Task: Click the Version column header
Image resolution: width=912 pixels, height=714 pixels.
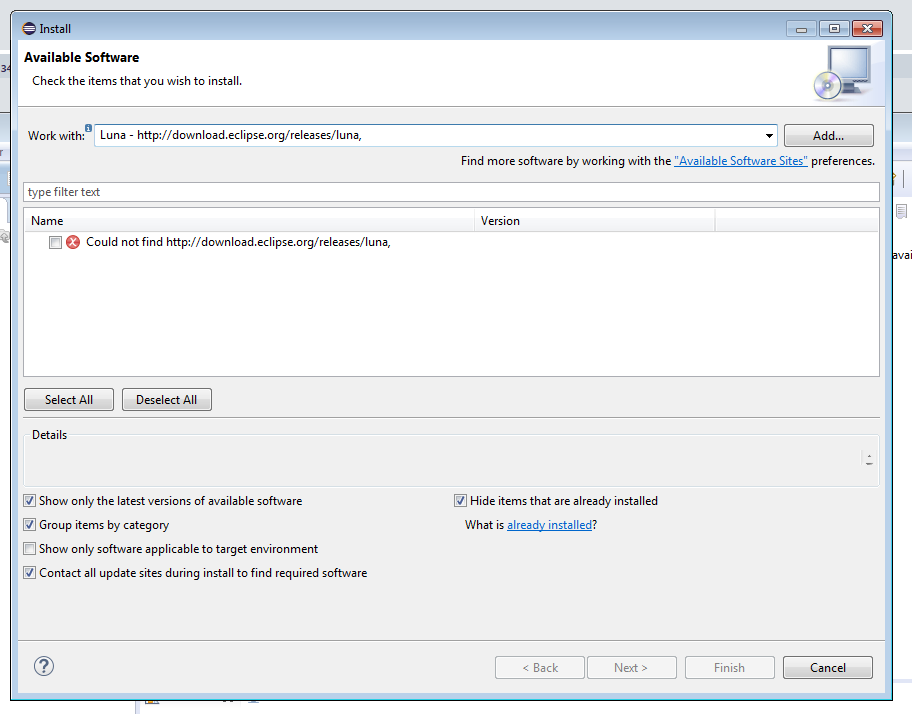Action: [594, 221]
